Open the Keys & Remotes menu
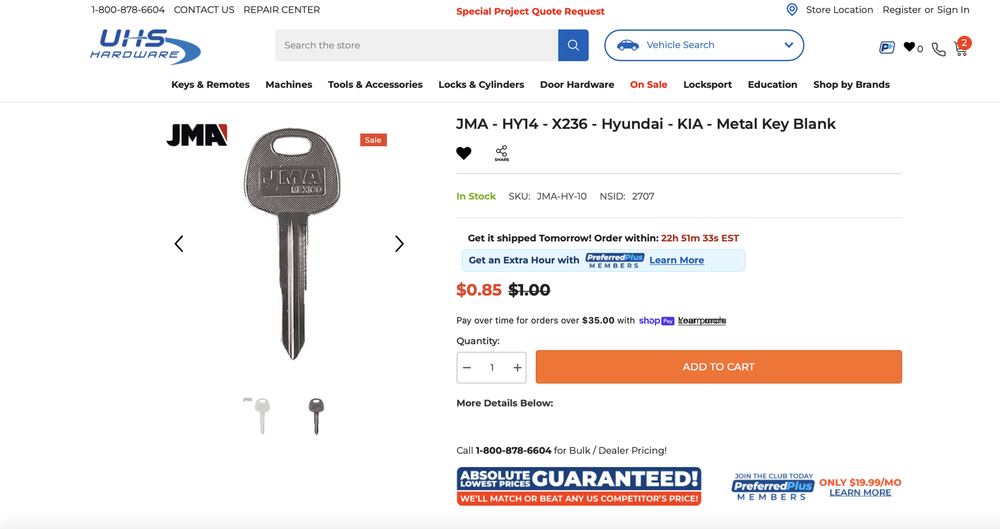1000x529 pixels. (x=210, y=84)
